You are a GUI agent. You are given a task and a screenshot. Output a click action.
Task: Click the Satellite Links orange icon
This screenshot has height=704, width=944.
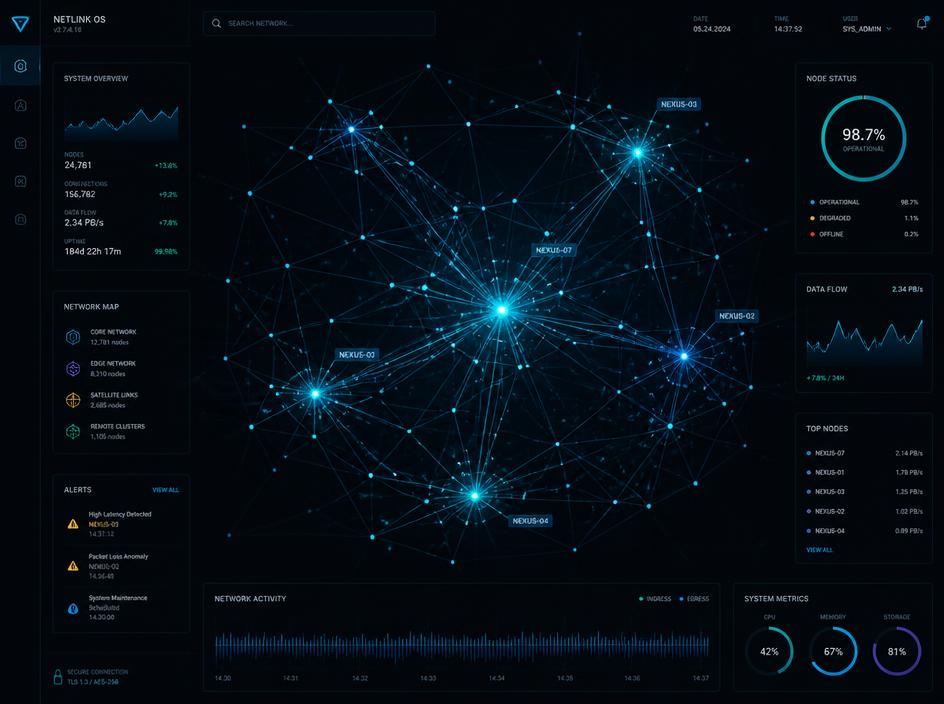[x=73, y=400]
